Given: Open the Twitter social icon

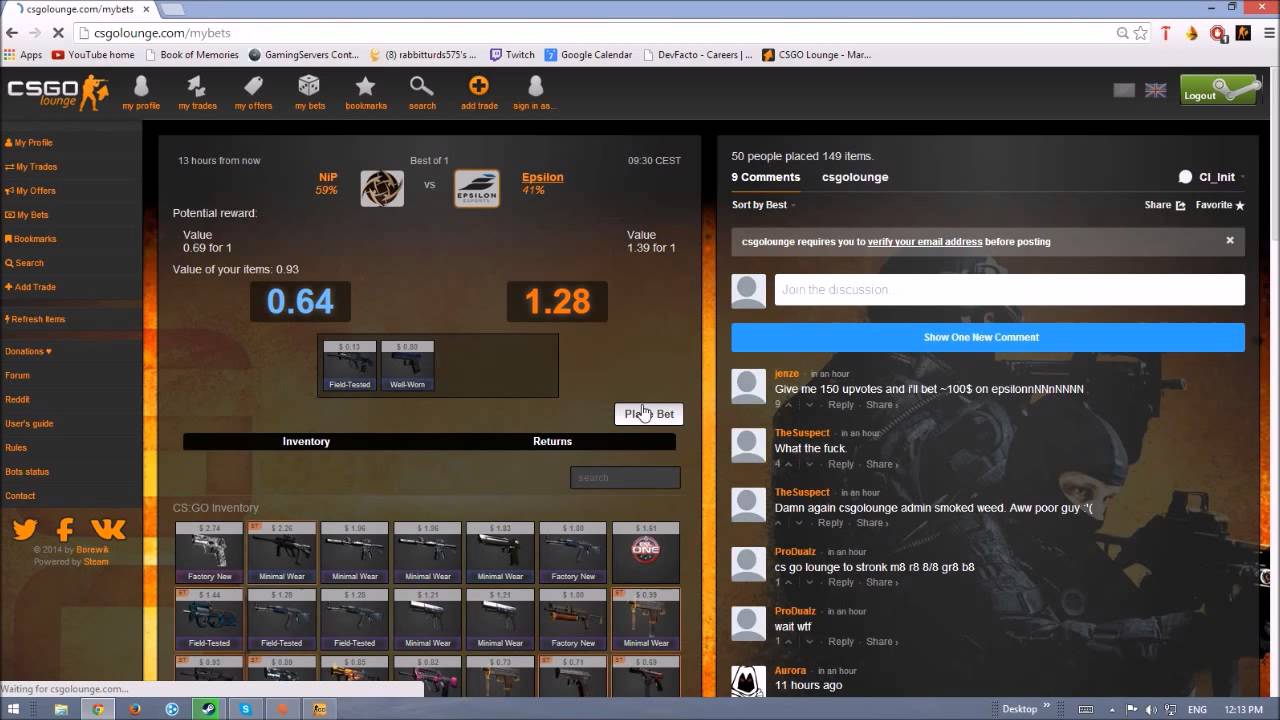Looking at the screenshot, I should click(x=25, y=529).
